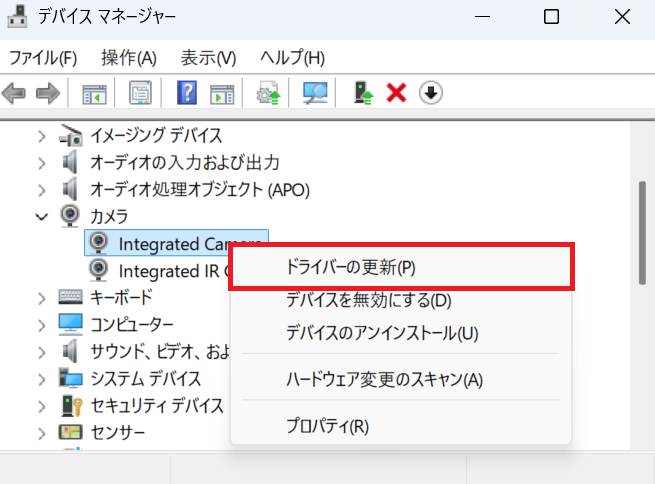Scan for hardware changes monitor icon
The image size is (655, 484).
pyautogui.click(x=315, y=93)
